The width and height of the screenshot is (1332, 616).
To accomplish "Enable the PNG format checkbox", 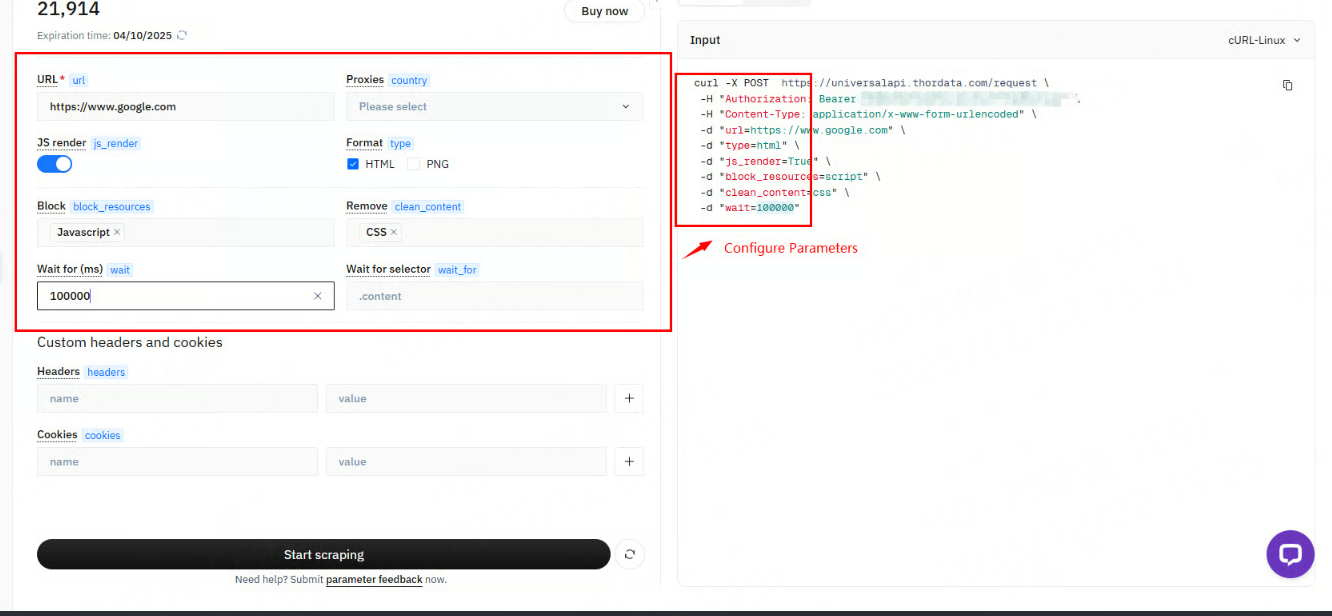I will pyautogui.click(x=413, y=164).
